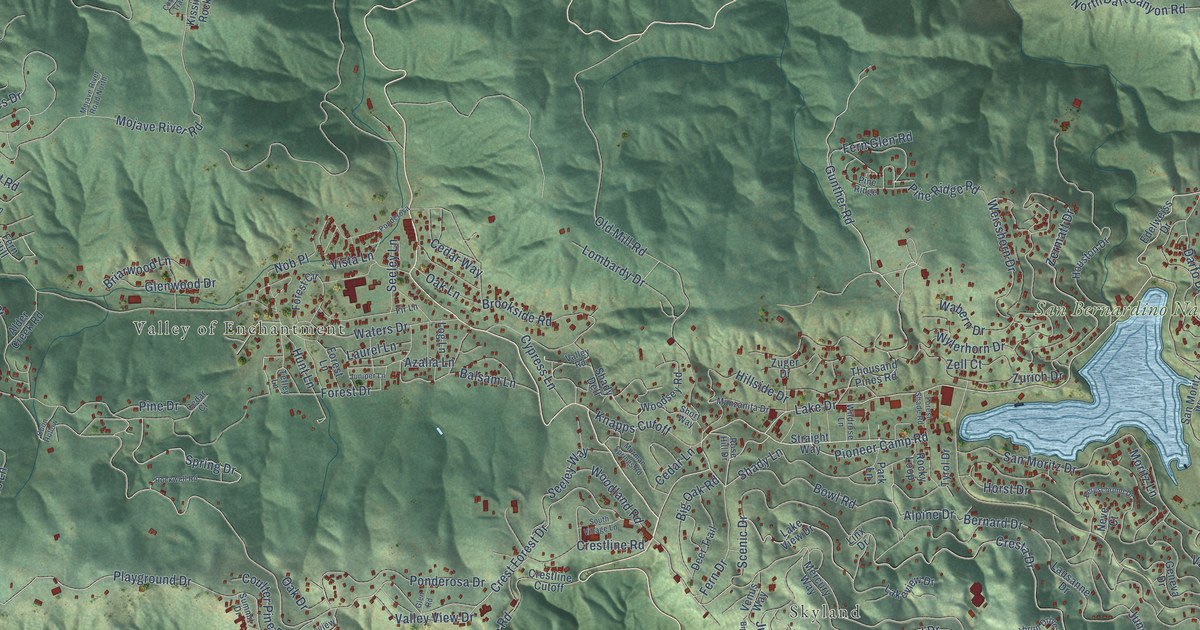Click the 'Valley of Enchantment' place label

[238, 329]
